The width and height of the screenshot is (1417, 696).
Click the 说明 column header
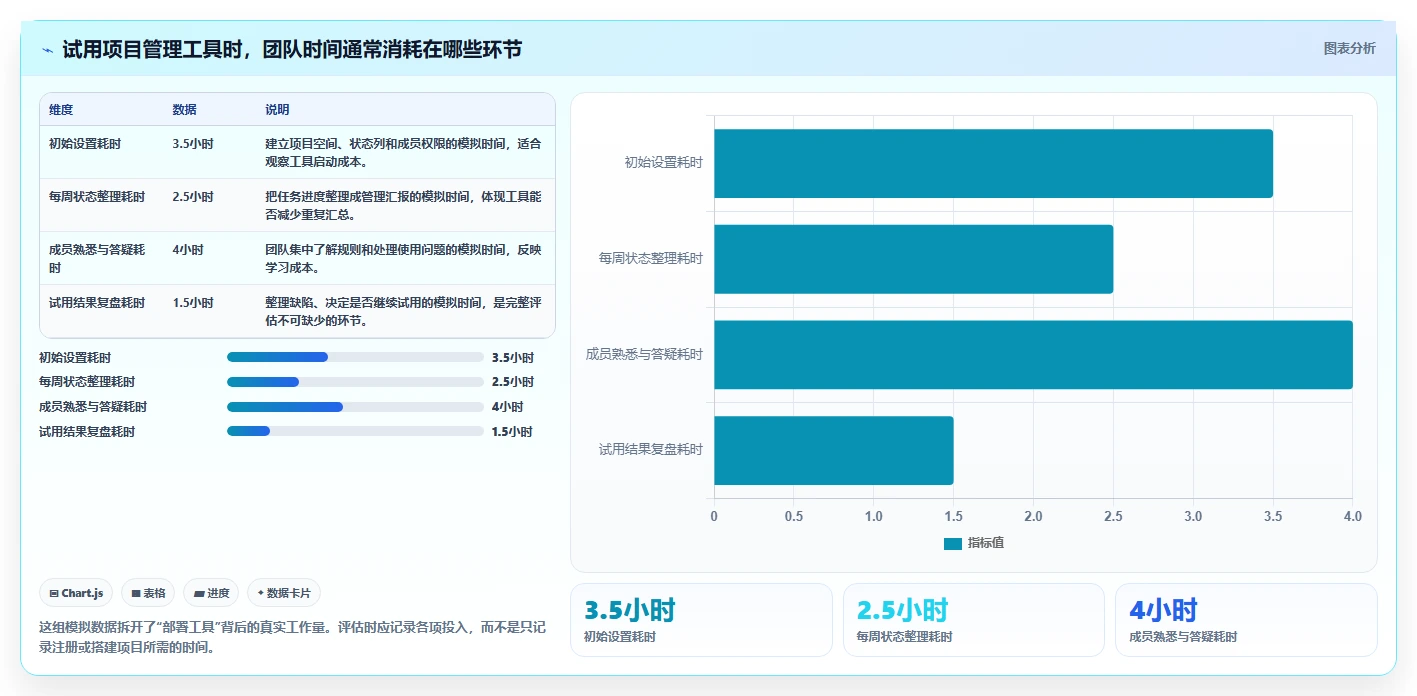pos(277,109)
